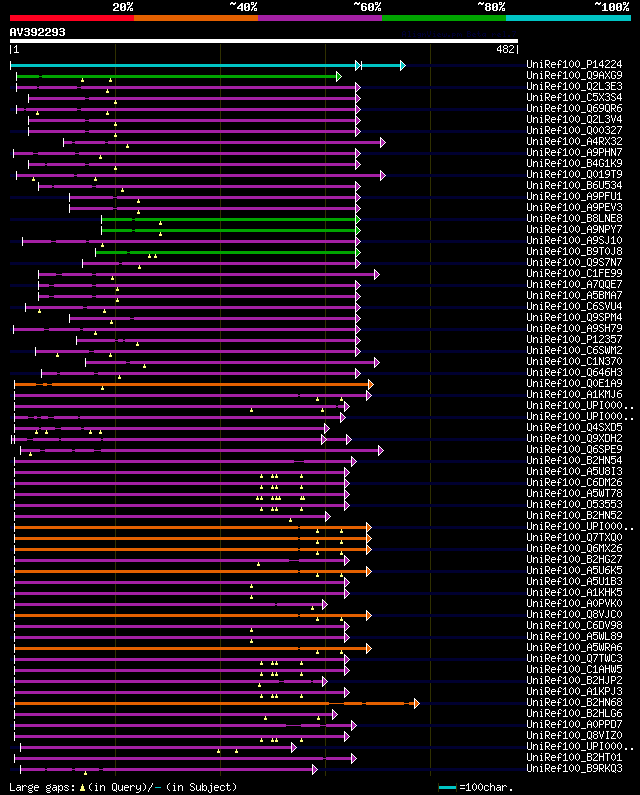Click the UniRef100_B2HN54 hit name
This screenshot has height=795, width=640.
pyautogui.click(x=574, y=460)
